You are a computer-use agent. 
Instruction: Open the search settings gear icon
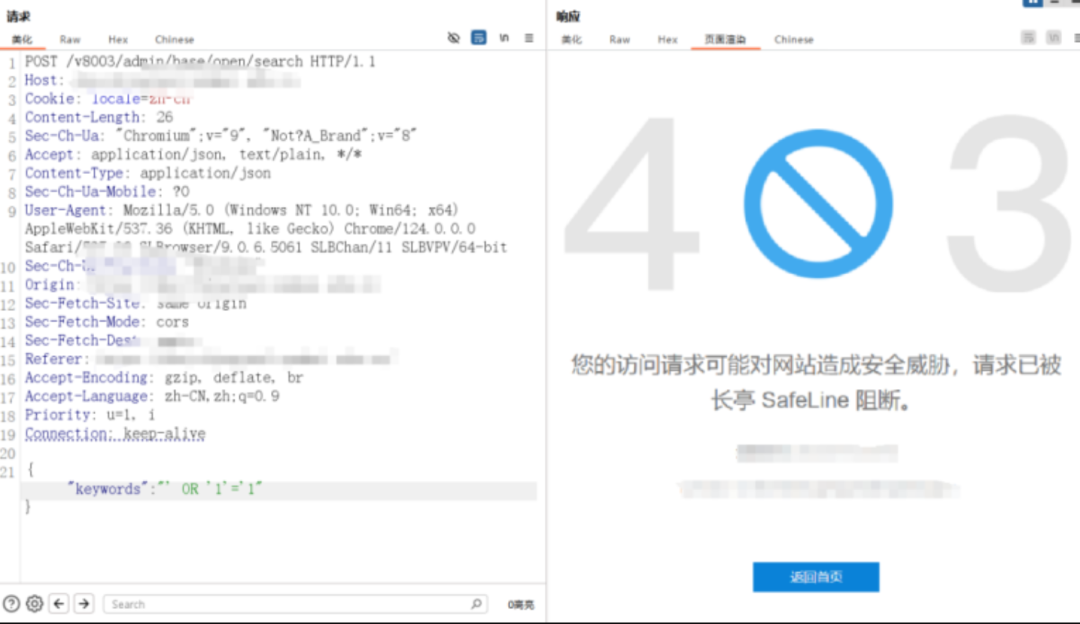(x=34, y=604)
